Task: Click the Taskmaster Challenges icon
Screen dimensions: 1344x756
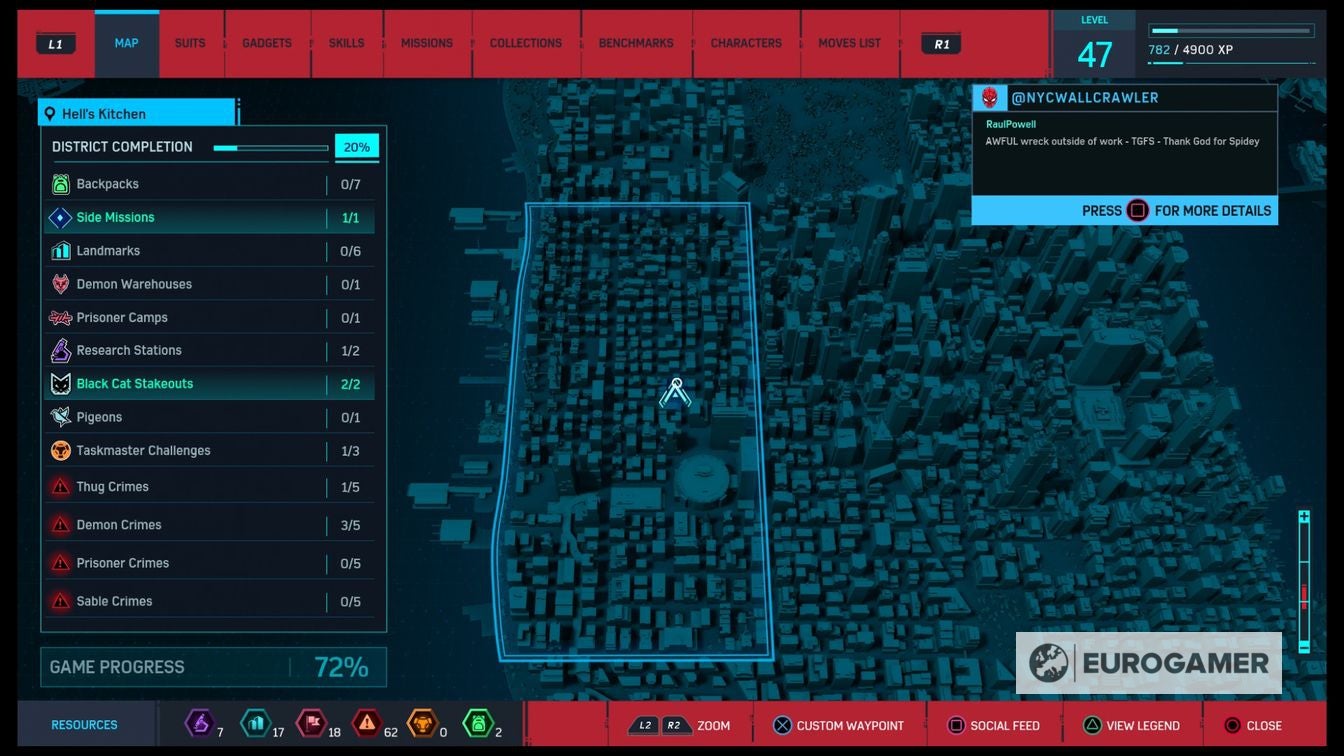Action: click(x=60, y=451)
